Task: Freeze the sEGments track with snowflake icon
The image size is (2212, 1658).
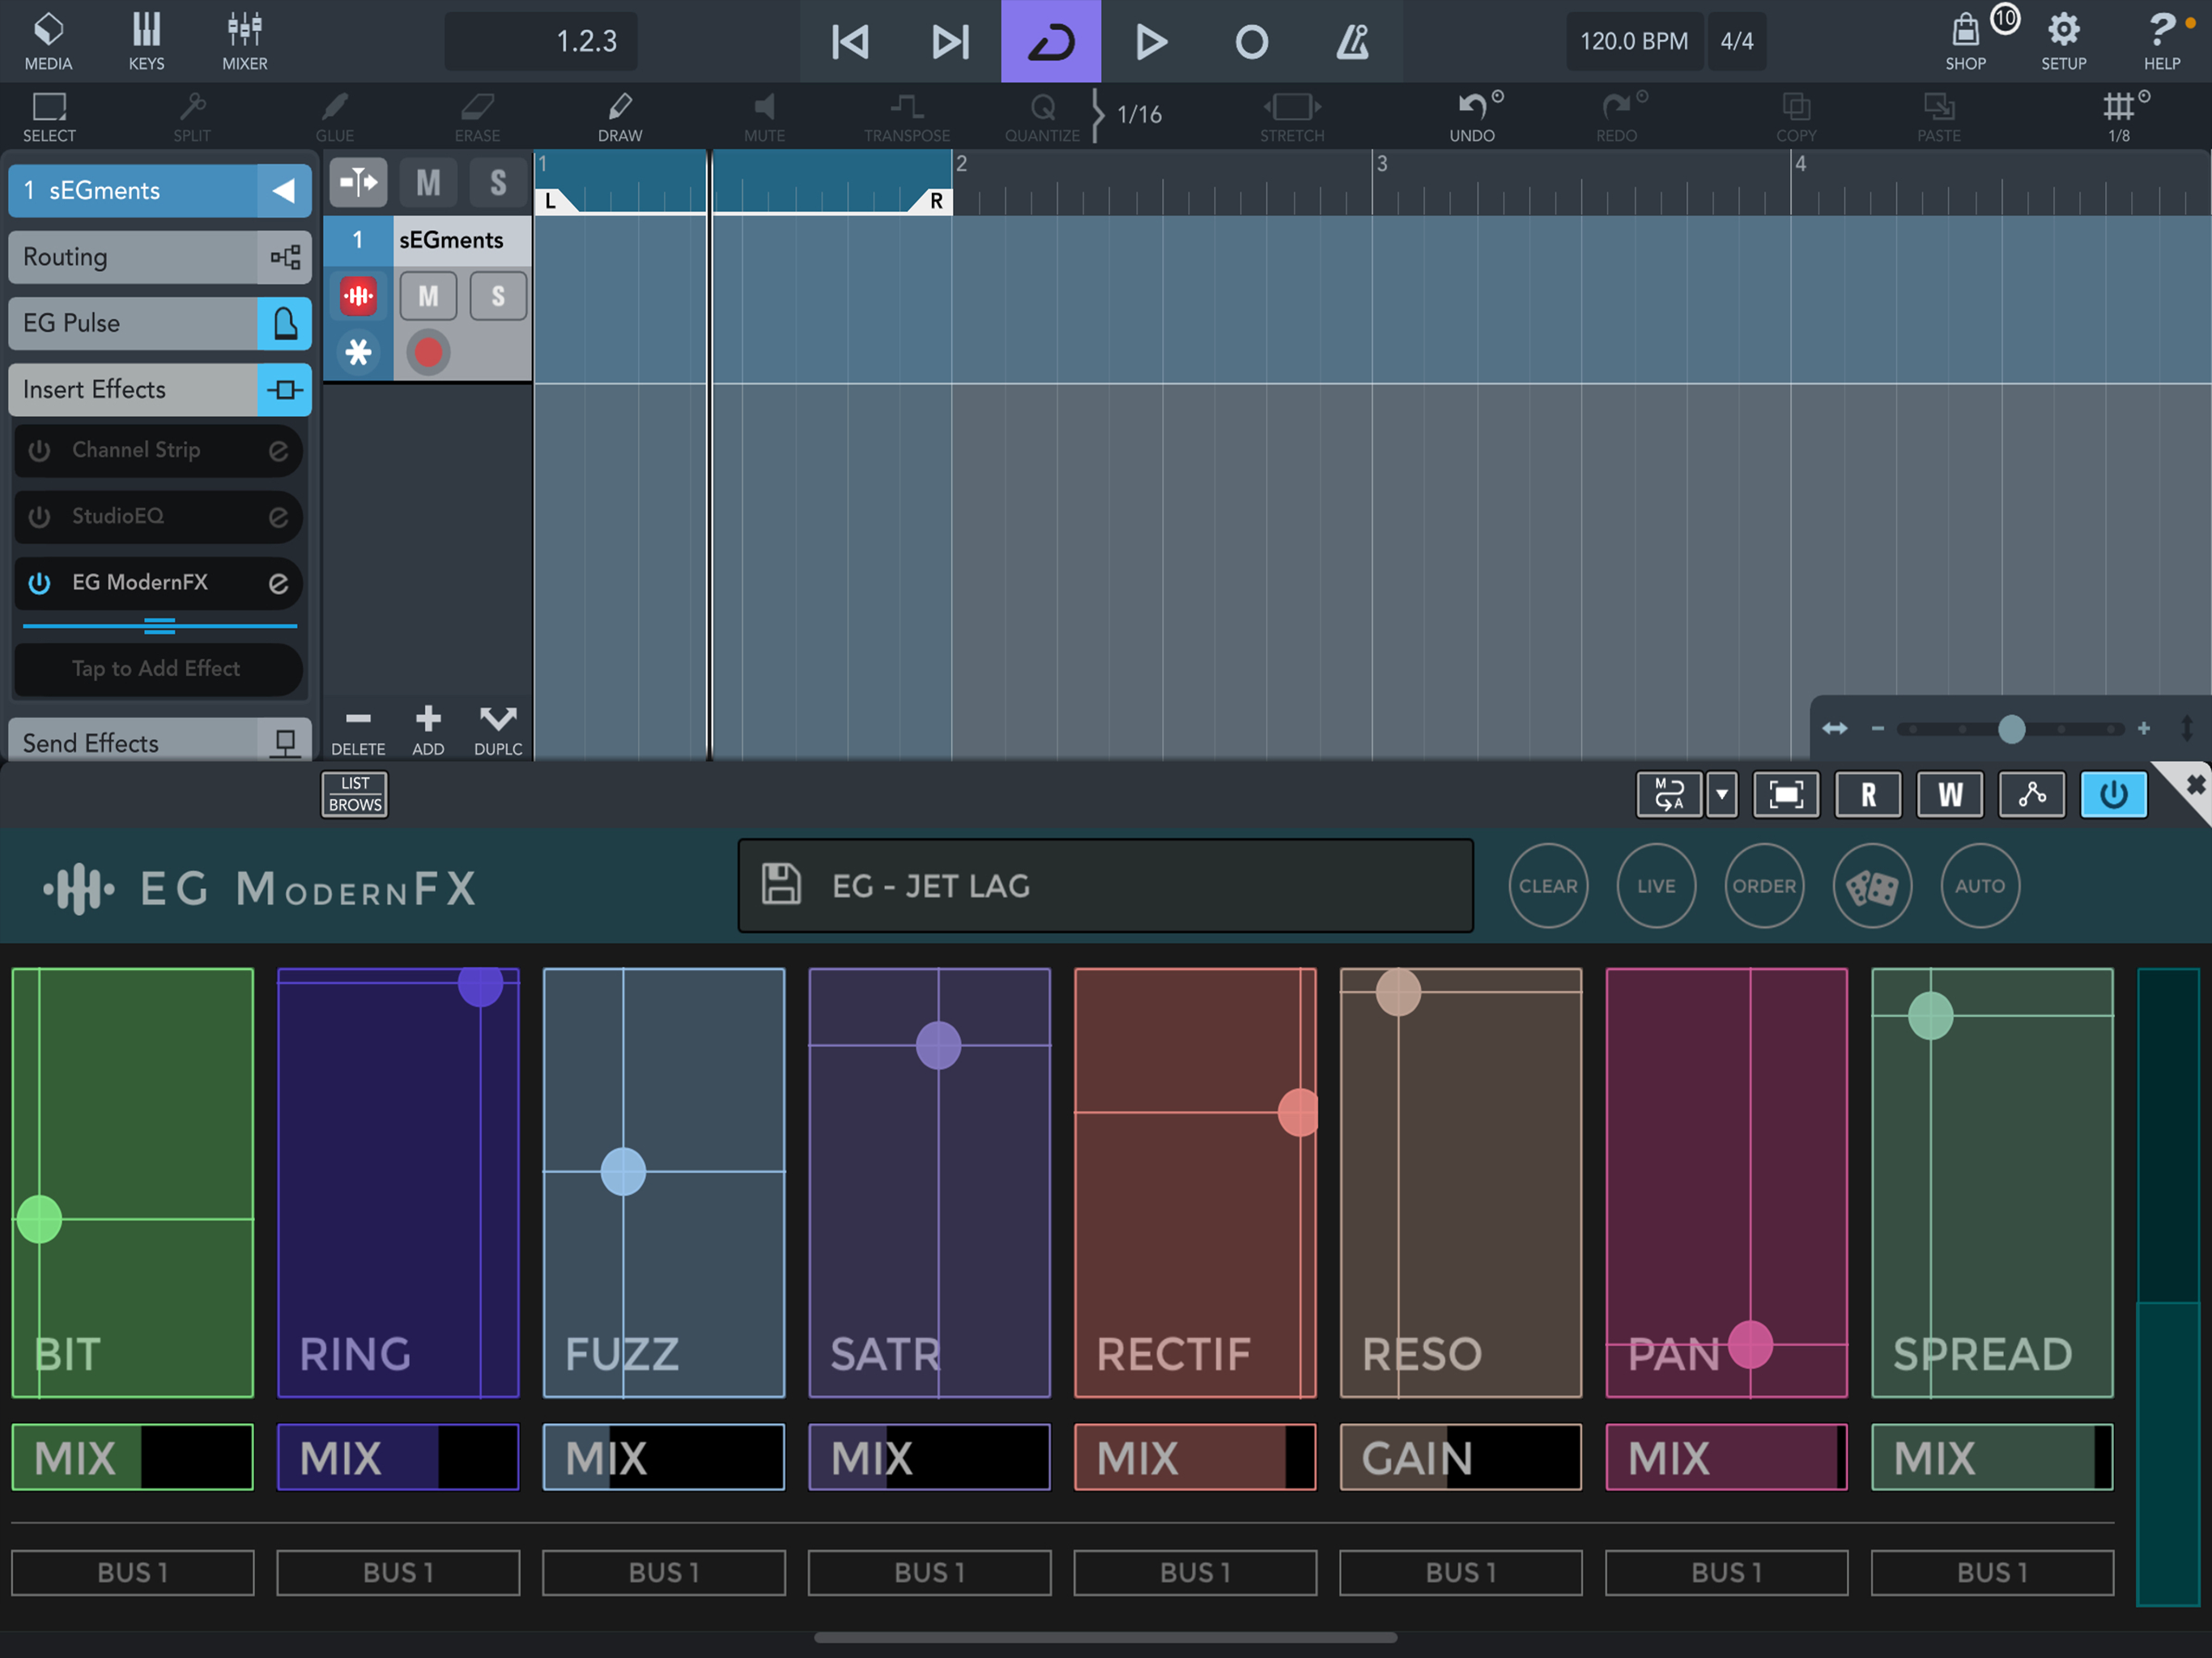Action: 358,352
